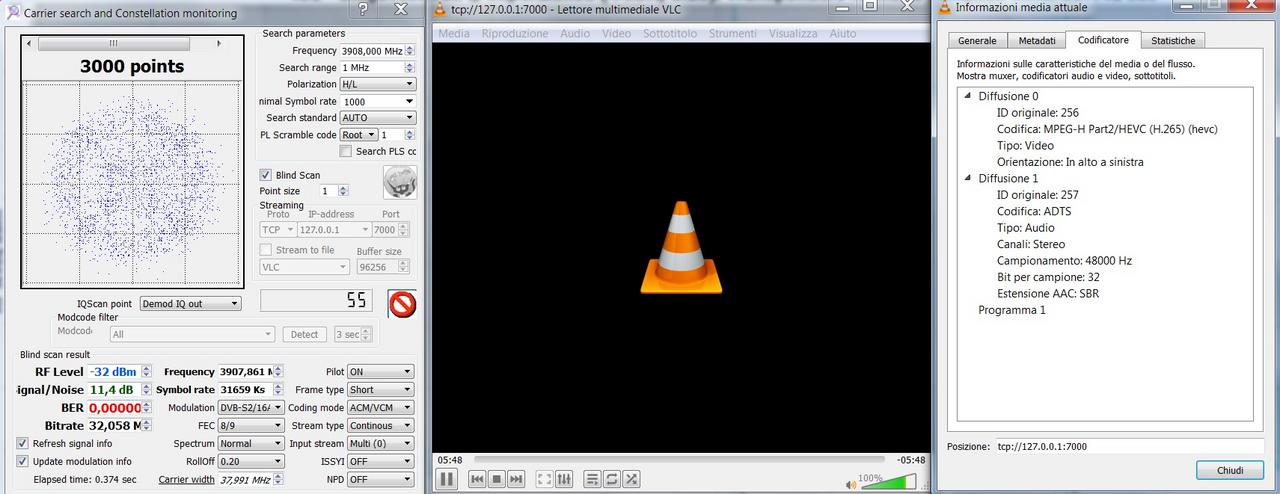Open the Search range dropdown
This screenshot has width=1280, height=494.
378,67
